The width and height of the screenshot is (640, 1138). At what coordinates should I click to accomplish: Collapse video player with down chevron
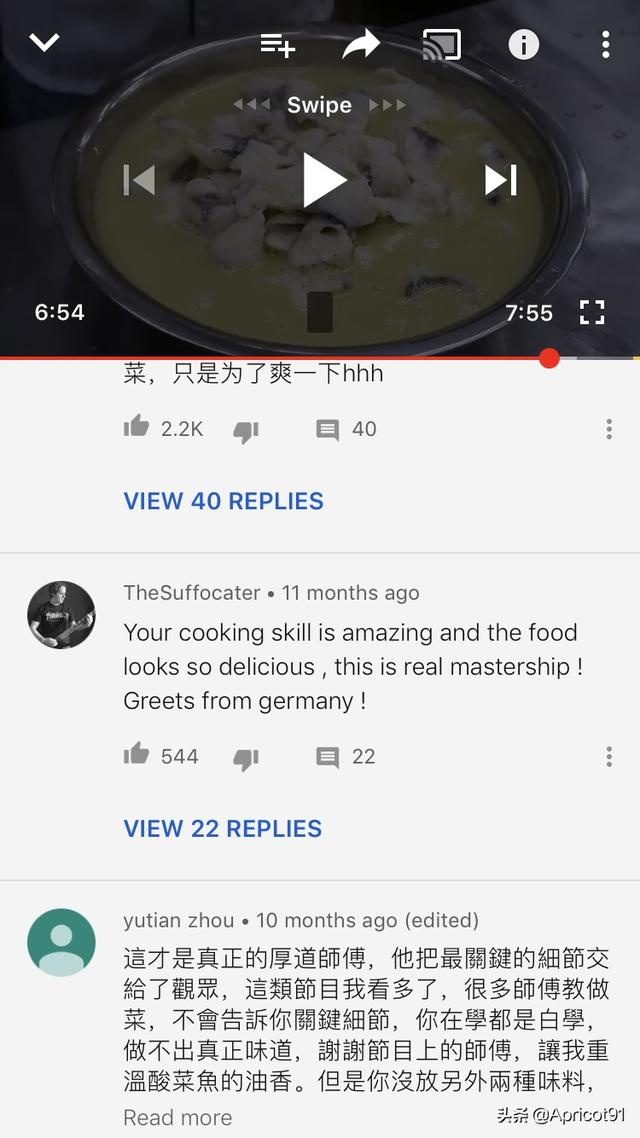(x=44, y=43)
